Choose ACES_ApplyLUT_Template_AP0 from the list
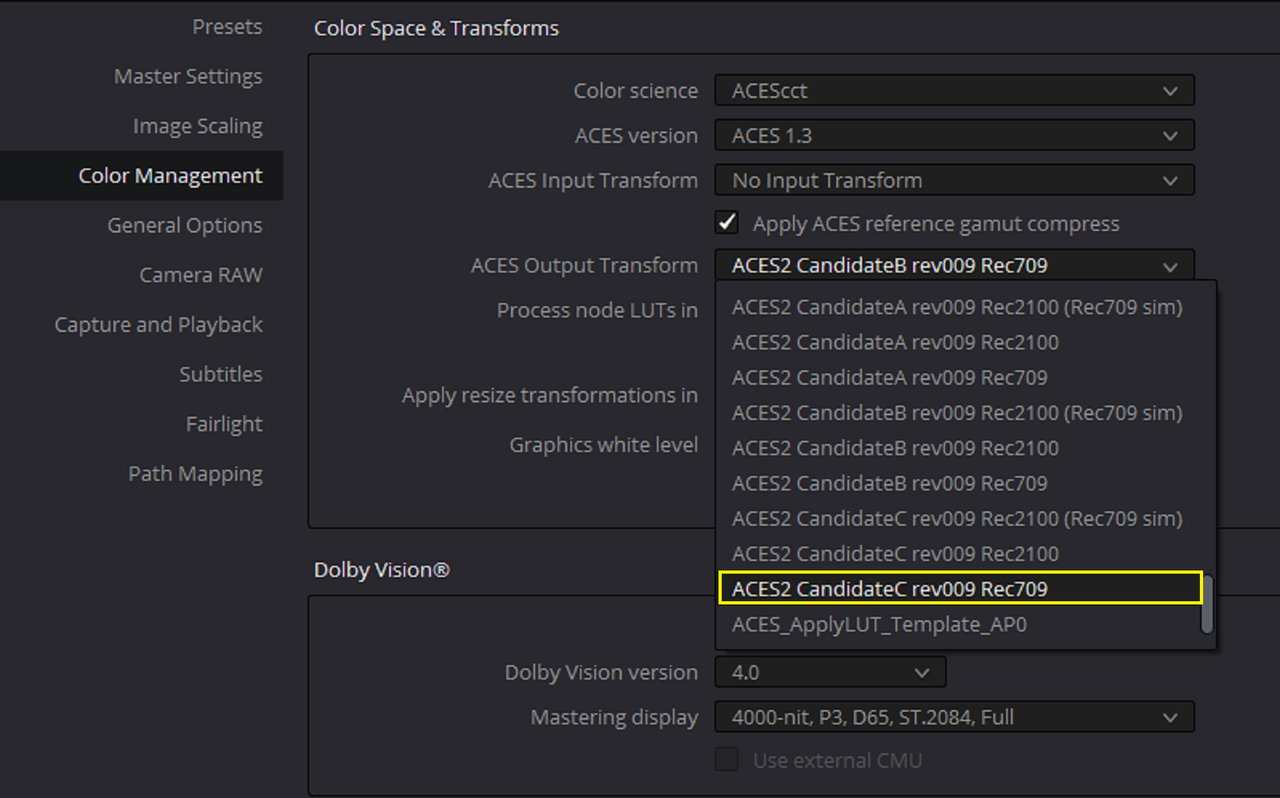This screenshot has width=1280, height=798. pyautogui.click(x=957, y=625)
